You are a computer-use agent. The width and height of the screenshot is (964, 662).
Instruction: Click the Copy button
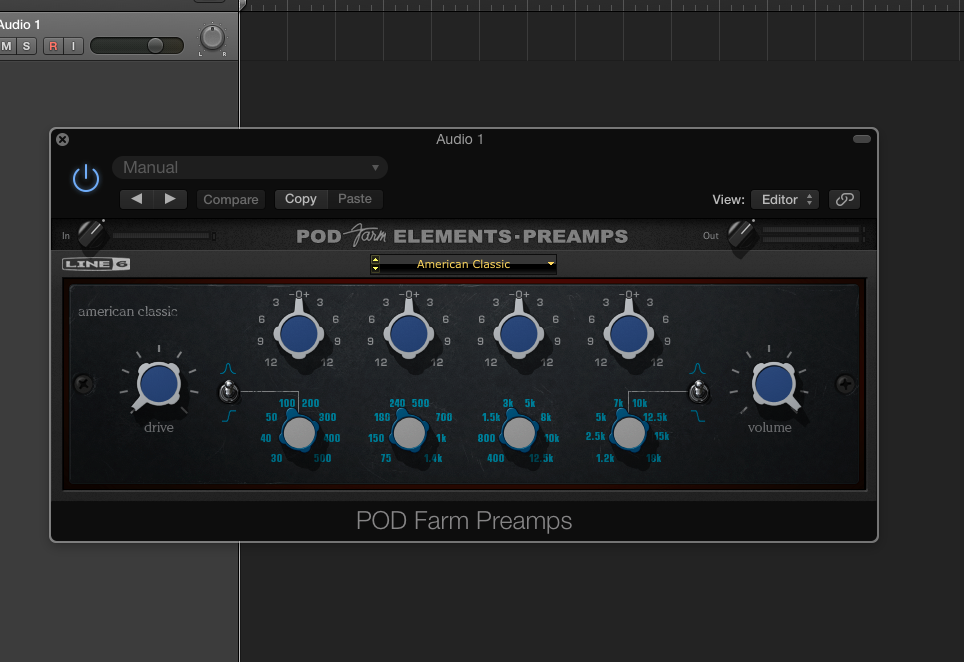(301, 199)
